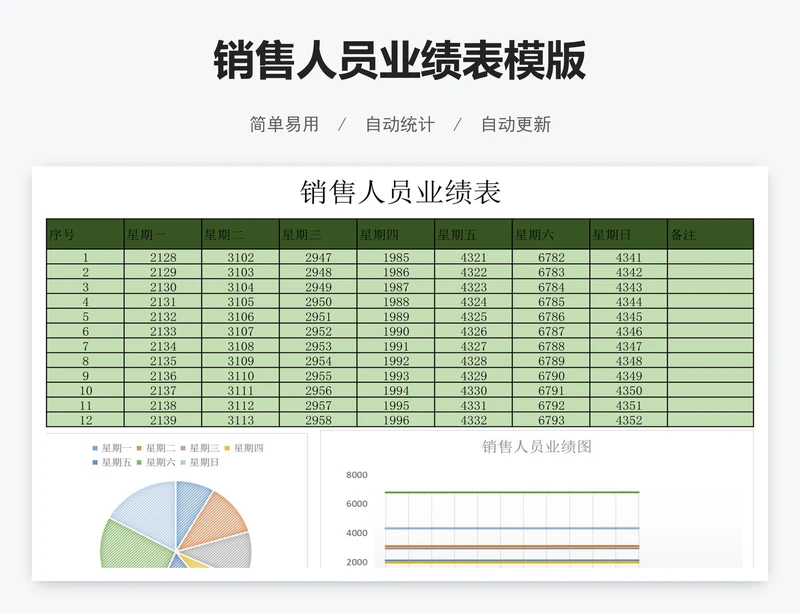Select cell with value 6787
This screenshot has width=800, height=613.
click(x=551, y=331)
